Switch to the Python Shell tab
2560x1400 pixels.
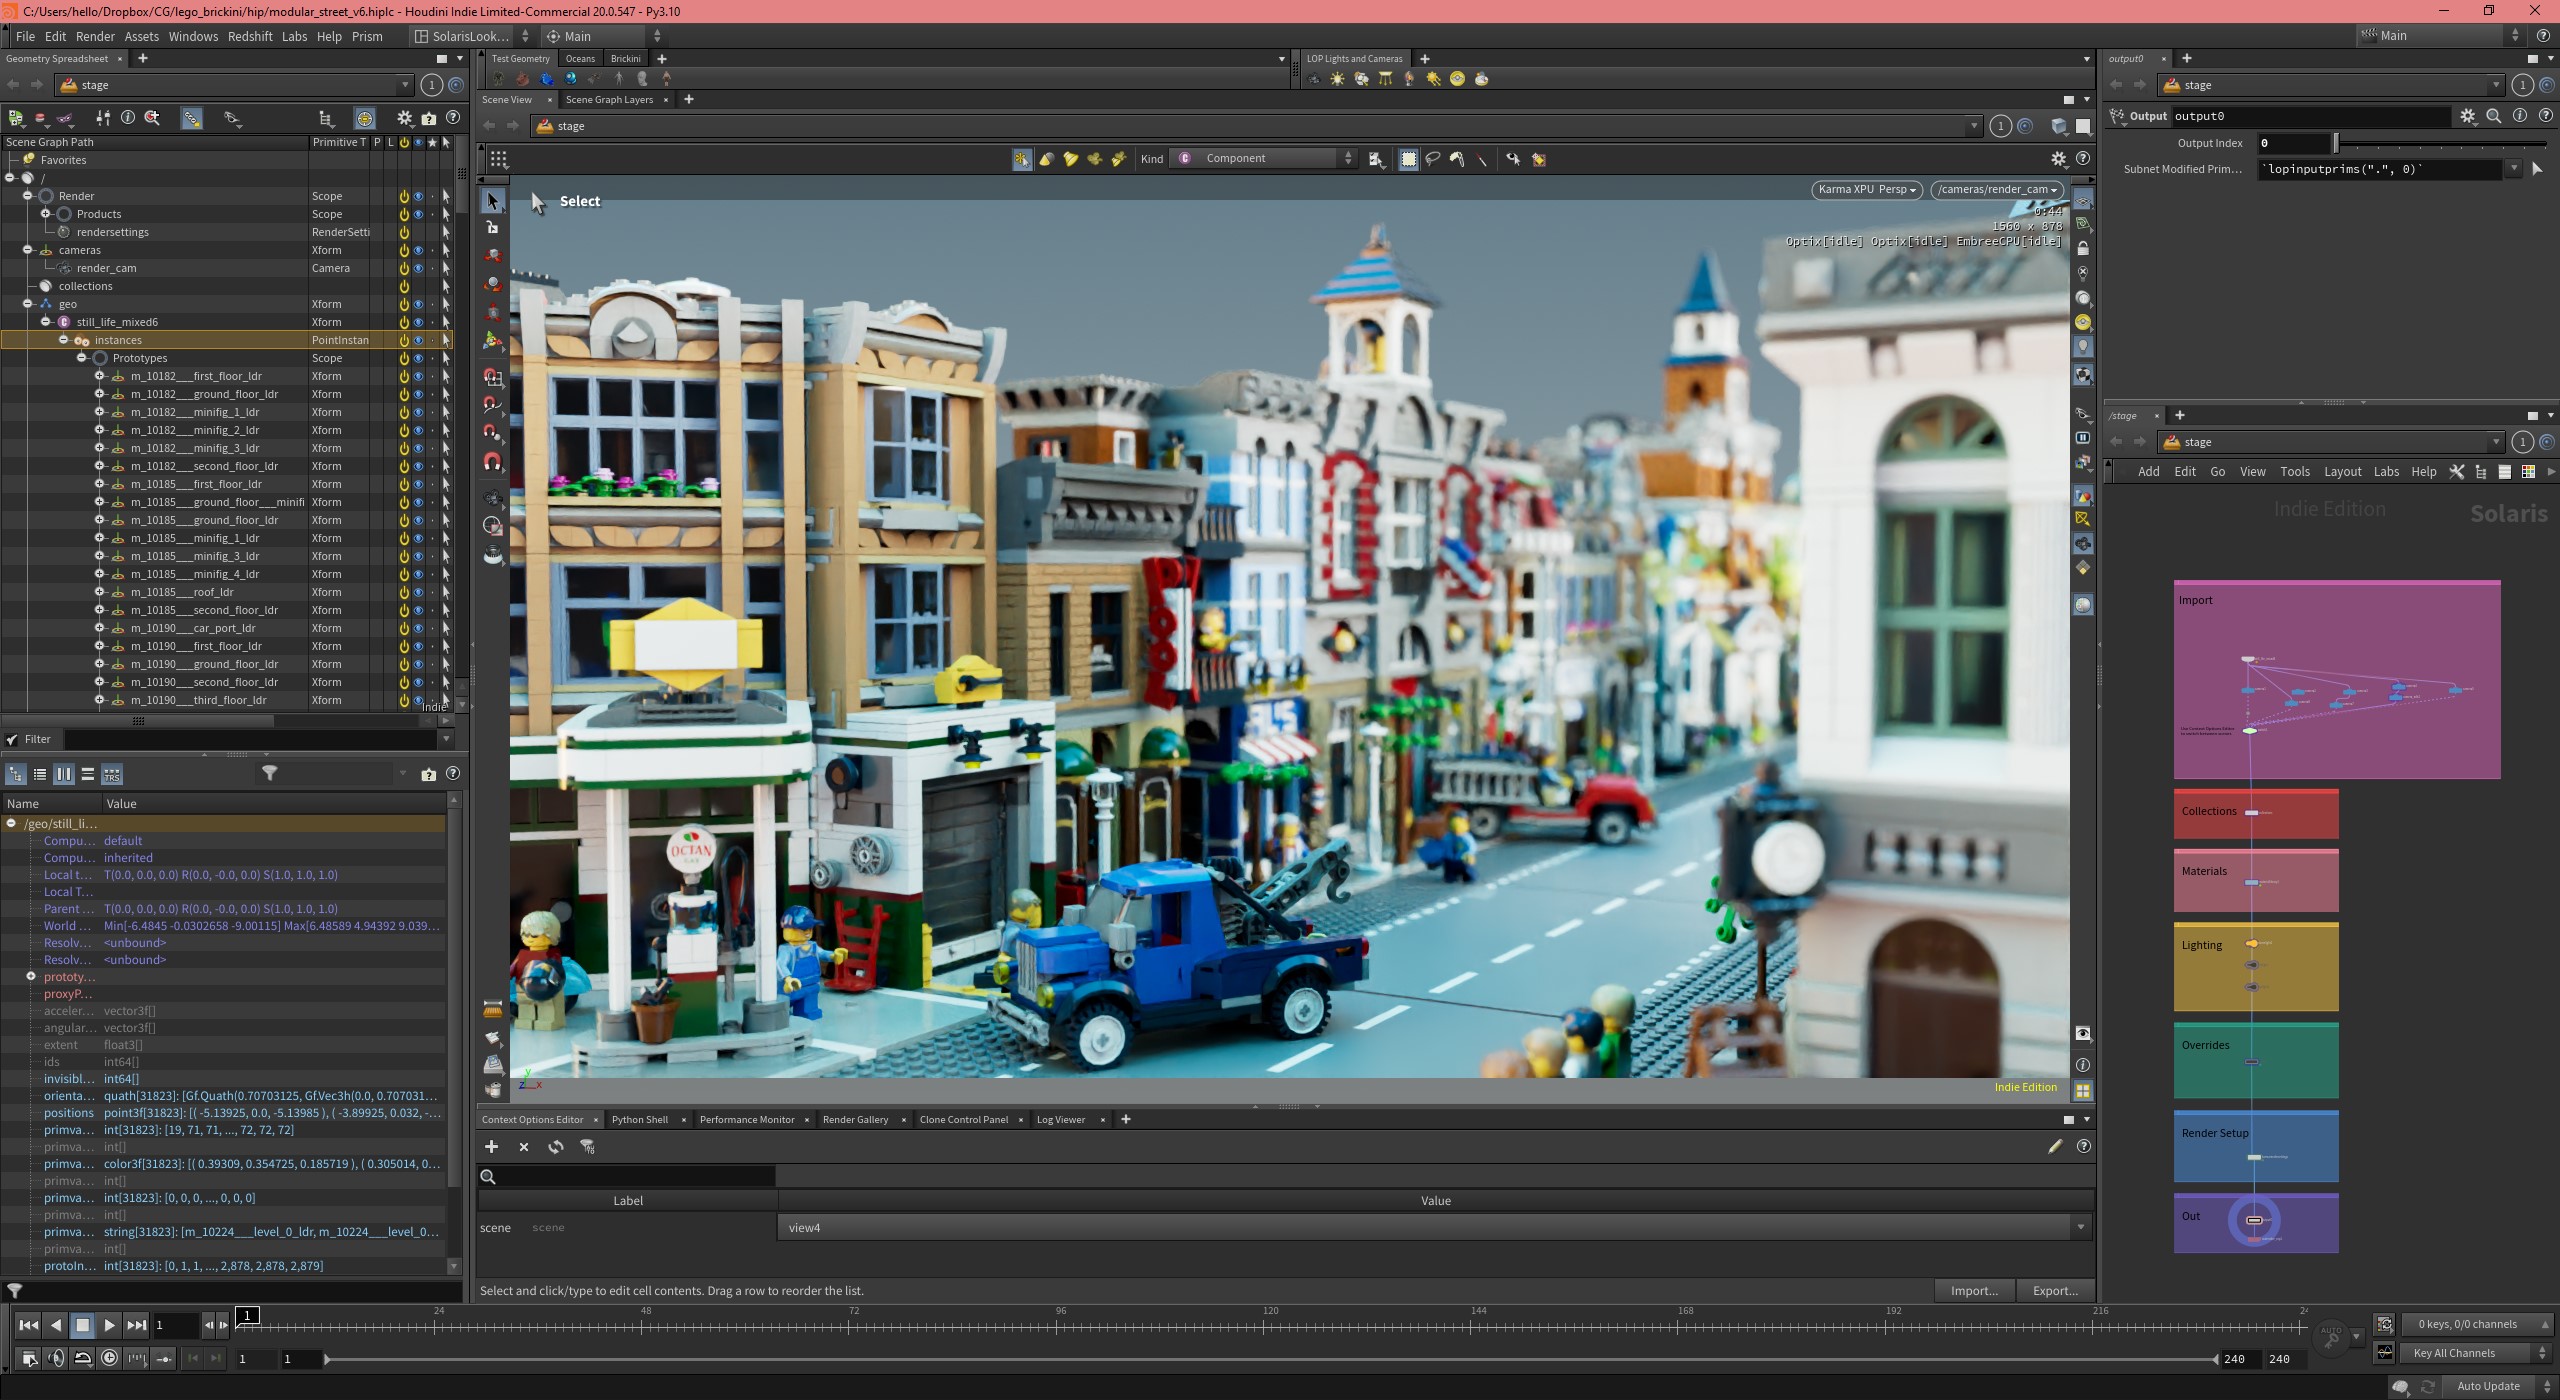point(639,1119)
